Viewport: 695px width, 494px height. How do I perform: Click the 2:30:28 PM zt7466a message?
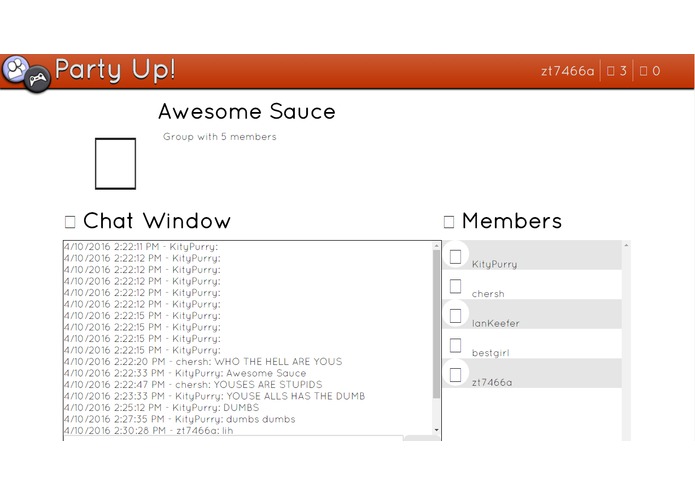(x=148, y=431)
